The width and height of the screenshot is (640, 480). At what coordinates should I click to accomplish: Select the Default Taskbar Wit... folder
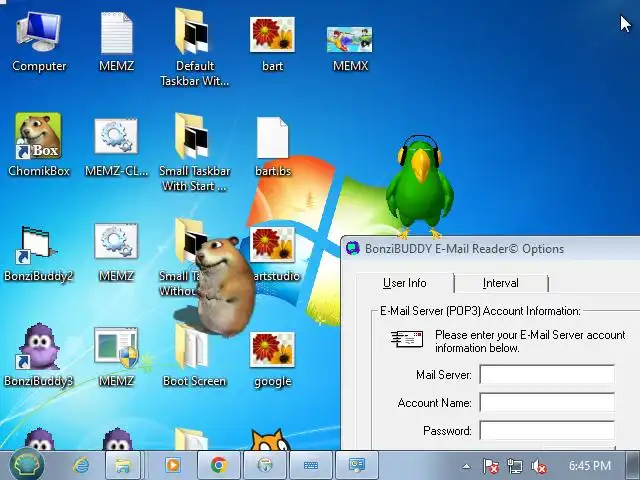click(195, 47)
